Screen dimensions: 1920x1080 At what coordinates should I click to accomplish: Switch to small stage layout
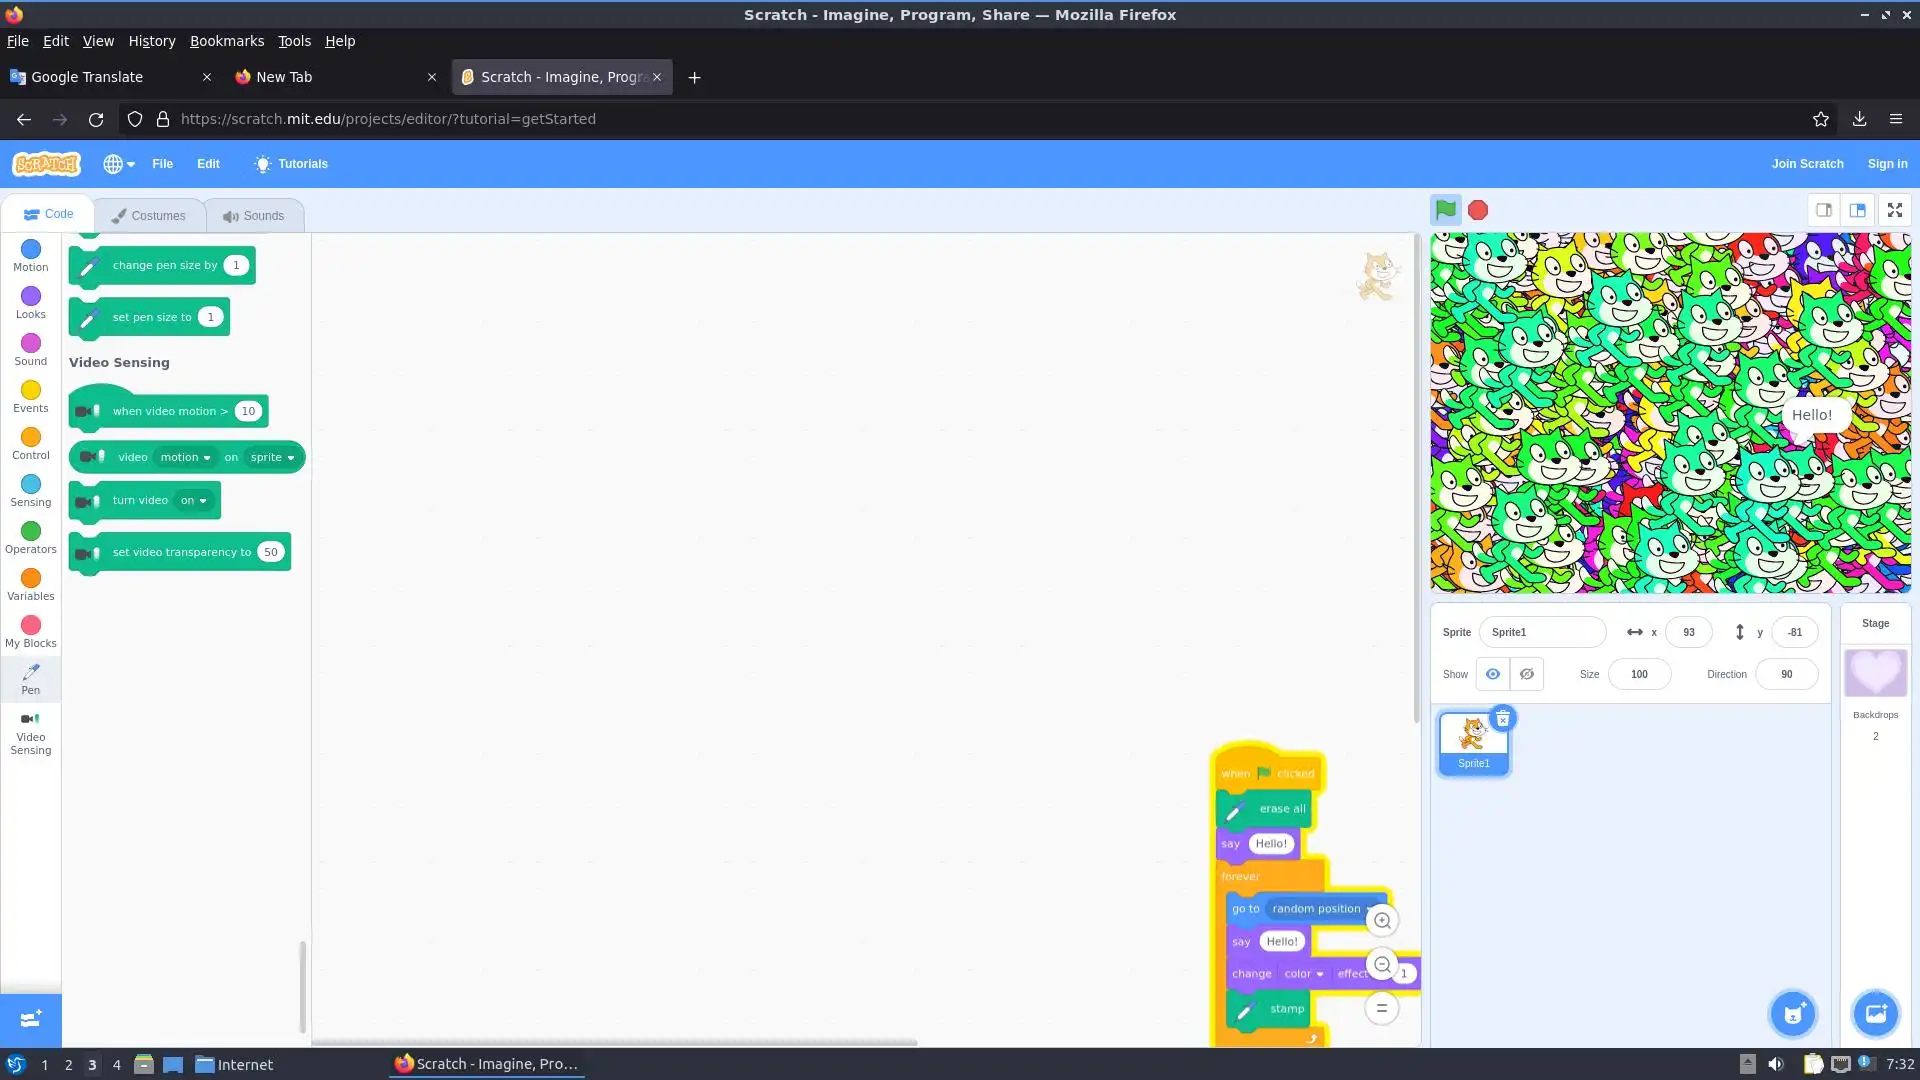pyautogui.click(x=1823, y=210)
